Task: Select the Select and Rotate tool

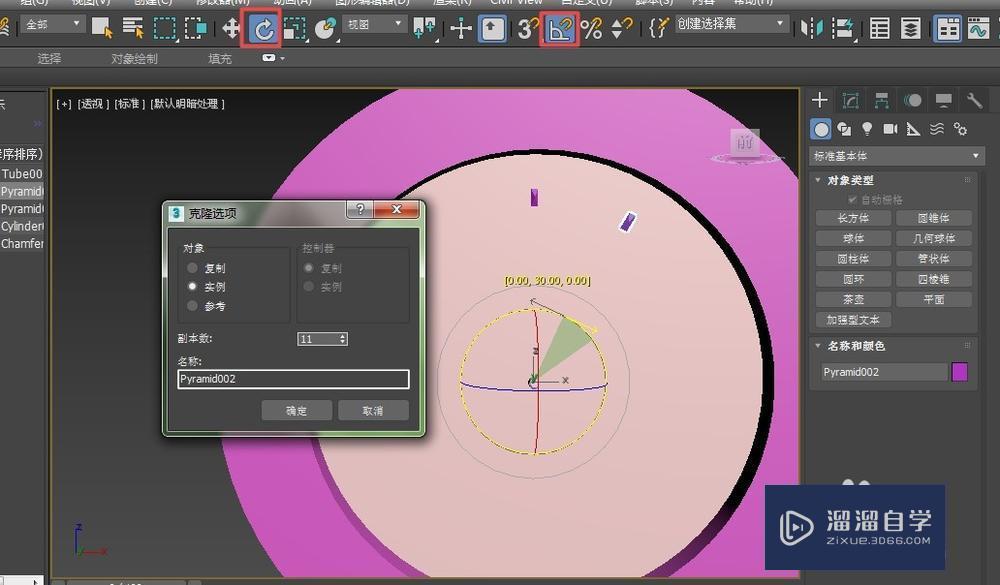Action: click(x=263, y=27)
